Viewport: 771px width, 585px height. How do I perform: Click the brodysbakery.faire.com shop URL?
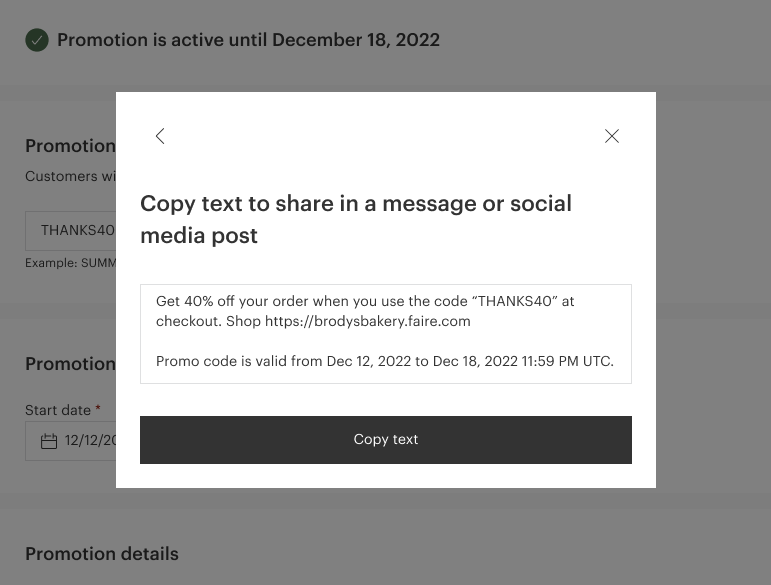(367, 321)
